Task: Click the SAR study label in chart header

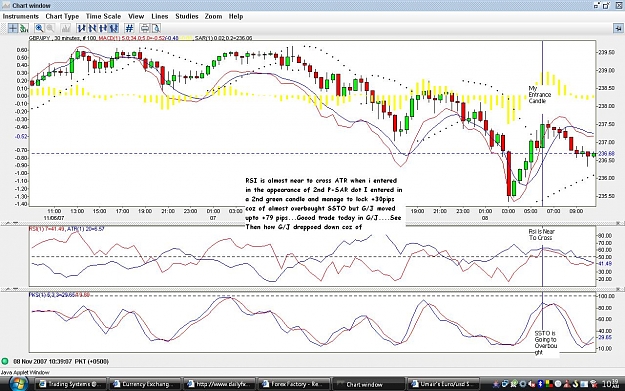Action: coord(224,38)
